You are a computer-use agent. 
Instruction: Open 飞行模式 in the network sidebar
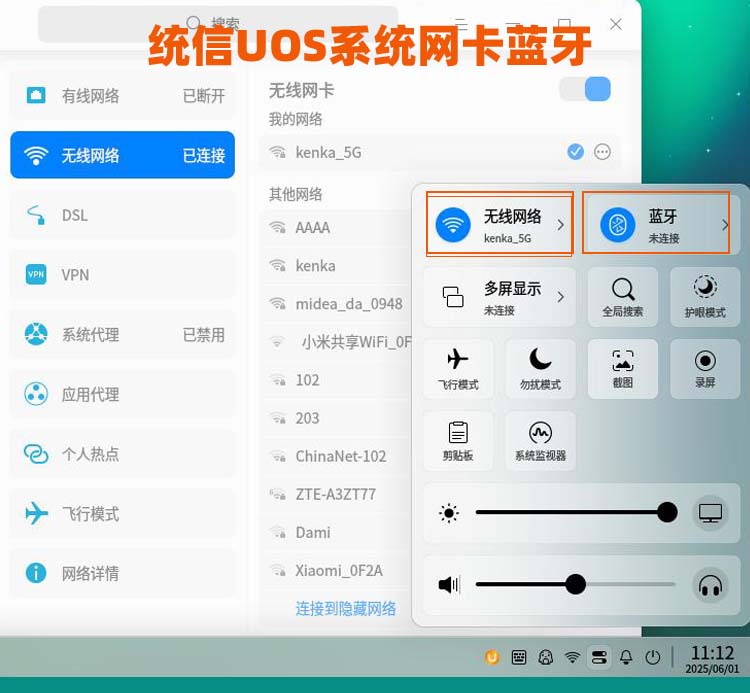coord(122,514)
